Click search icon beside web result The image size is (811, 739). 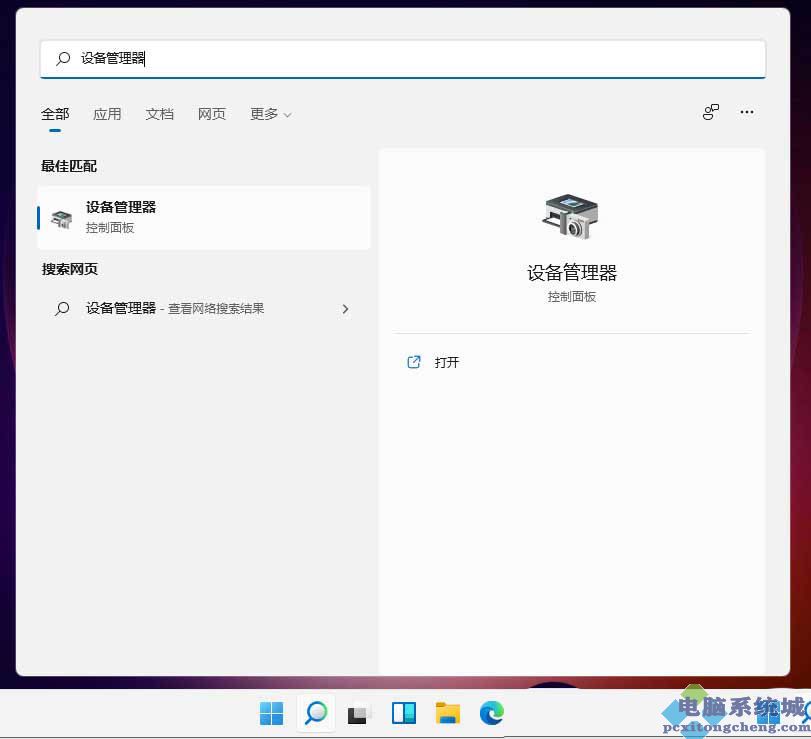[62, 309]
